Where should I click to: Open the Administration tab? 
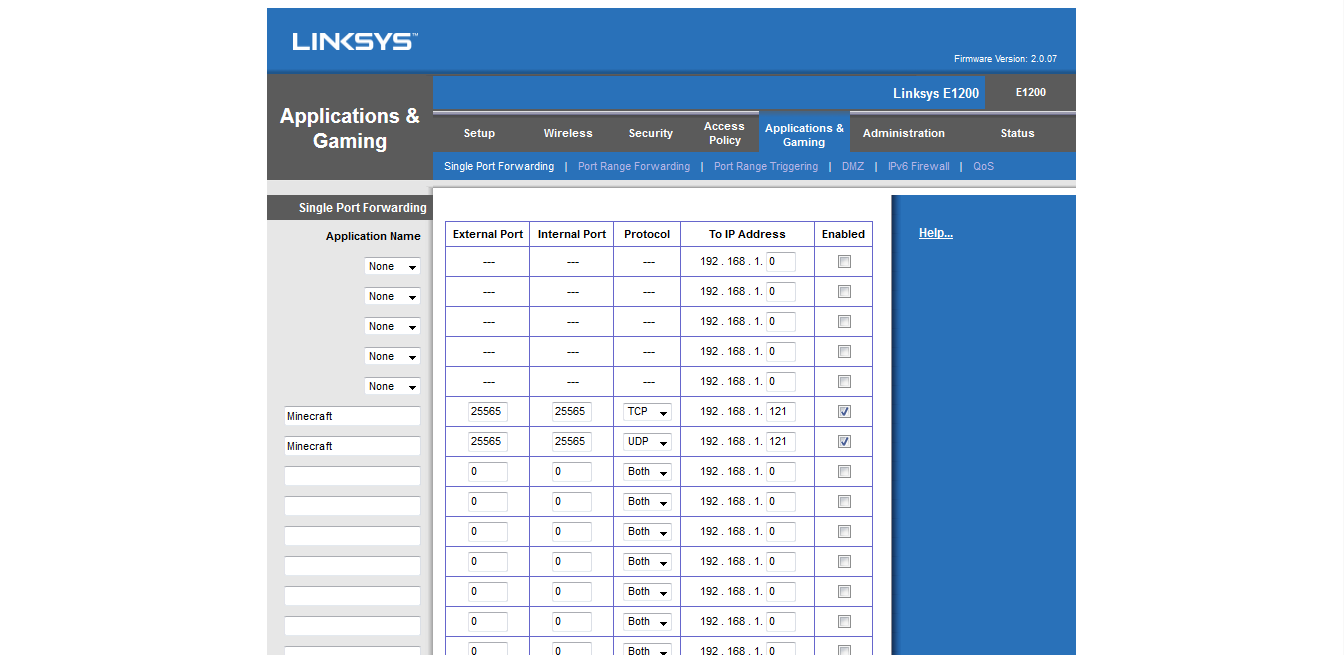(904, 133)
